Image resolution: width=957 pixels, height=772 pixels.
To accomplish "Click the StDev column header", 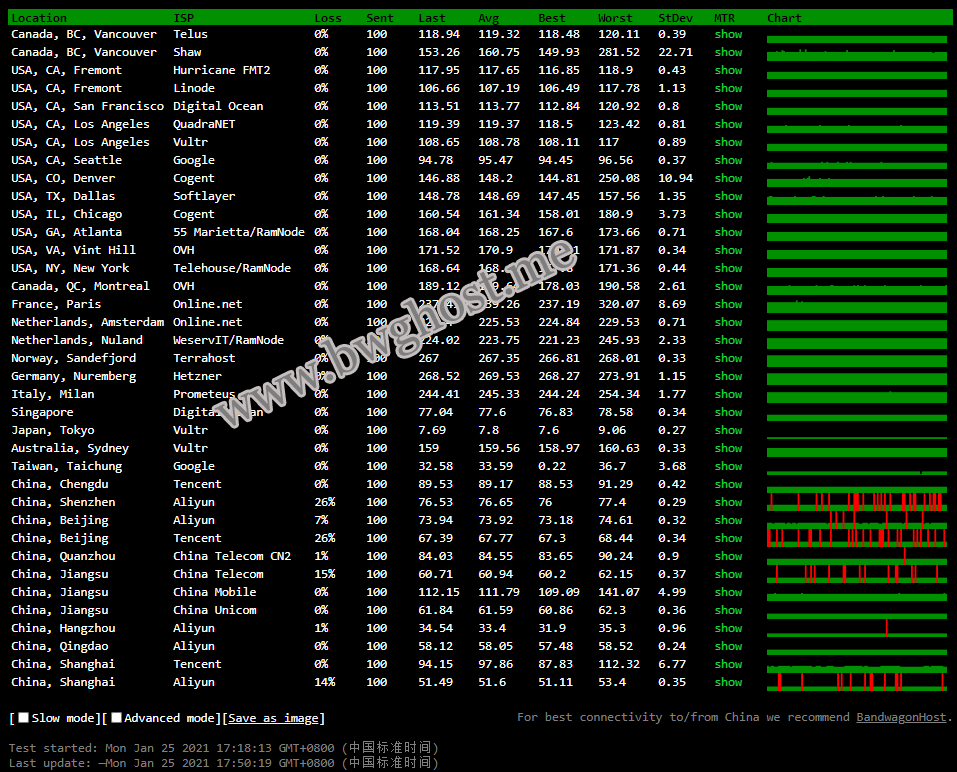I will pos(676,18).
